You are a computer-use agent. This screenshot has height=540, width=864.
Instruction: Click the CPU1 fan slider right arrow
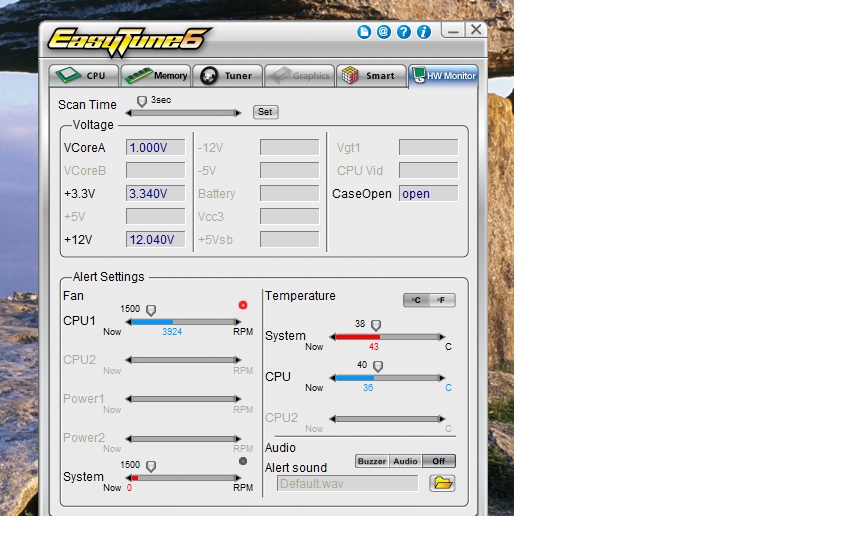[x=237, y=322]
